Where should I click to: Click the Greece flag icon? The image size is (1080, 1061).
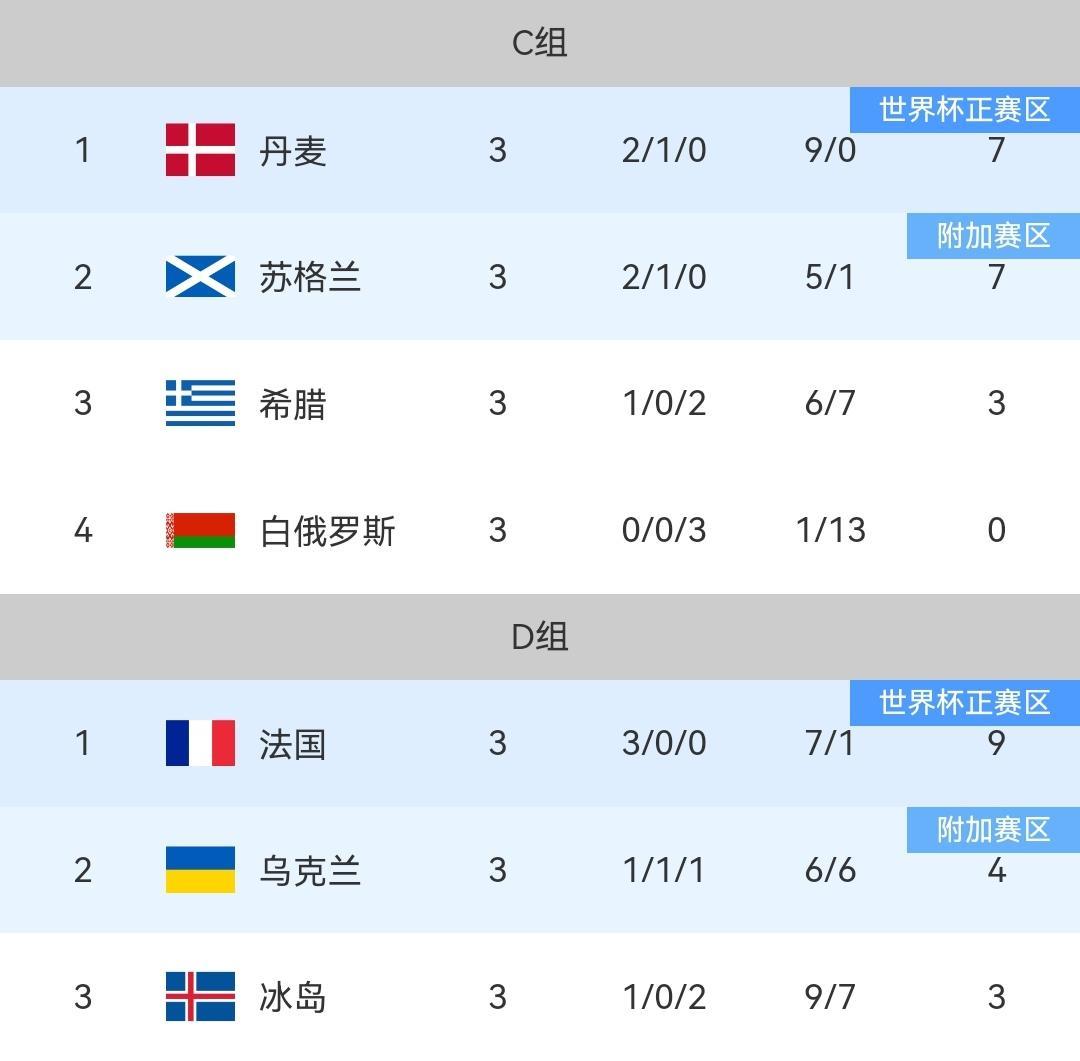(x=200, y=403)
